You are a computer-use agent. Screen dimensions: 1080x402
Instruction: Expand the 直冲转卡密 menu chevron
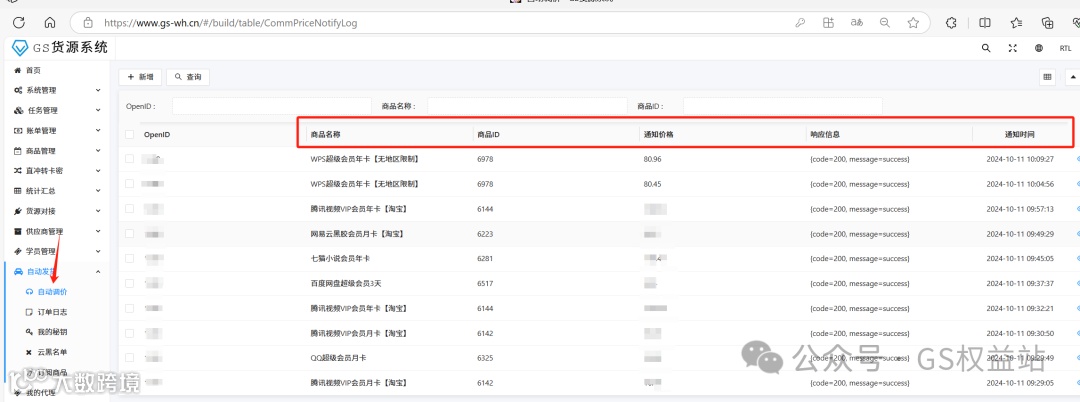(x=98, y=171)
